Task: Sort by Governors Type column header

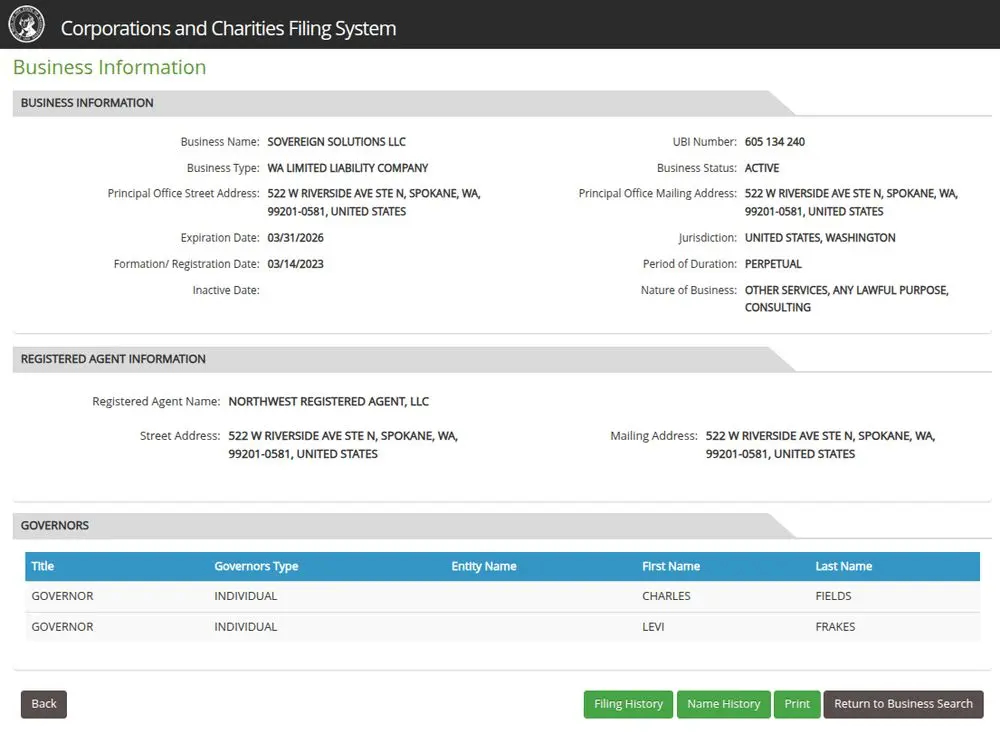Action: (x=256, y=566)
